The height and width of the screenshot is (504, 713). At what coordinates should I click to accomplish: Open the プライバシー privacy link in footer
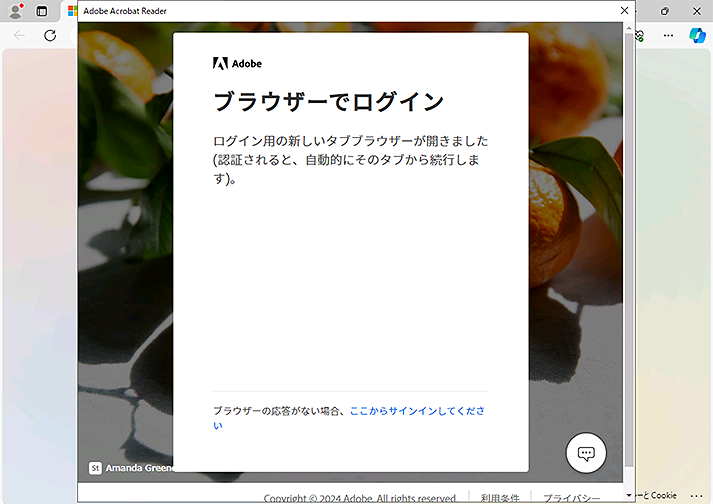click(x=572, y=499)
